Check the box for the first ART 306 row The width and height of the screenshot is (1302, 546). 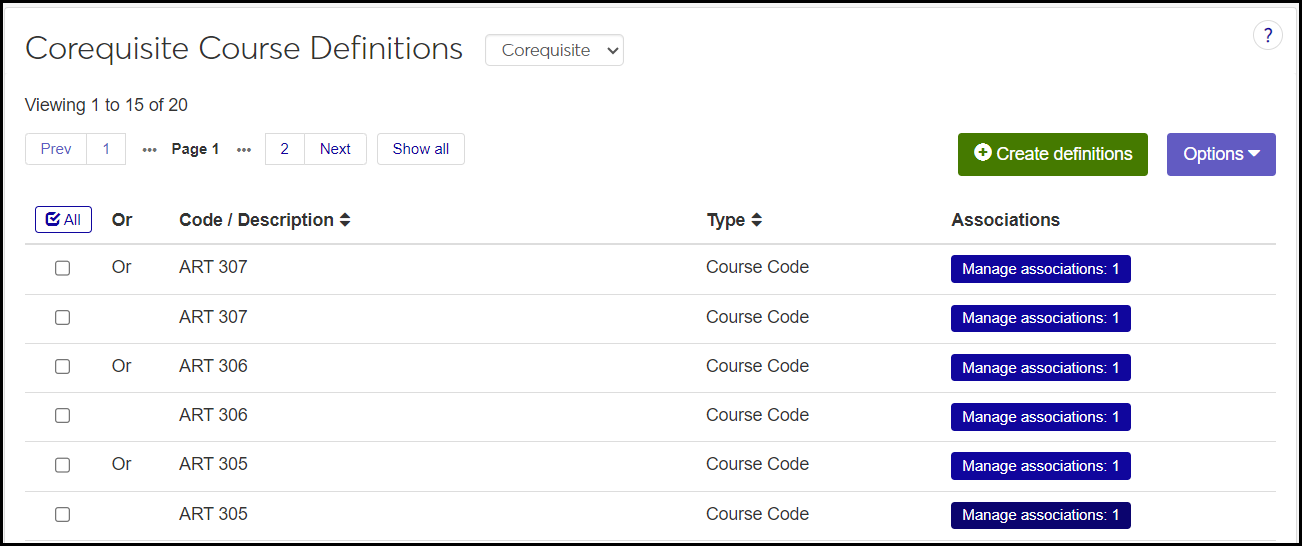tap(62, 367)
